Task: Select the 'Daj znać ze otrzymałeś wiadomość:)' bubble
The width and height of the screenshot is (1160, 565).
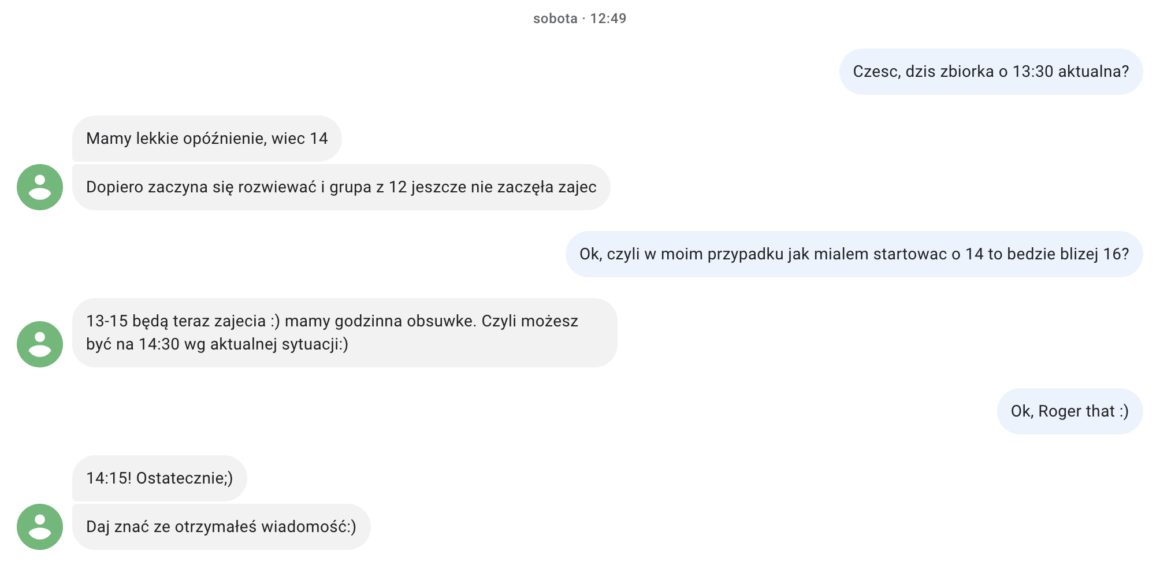Action: click(221, 527)
